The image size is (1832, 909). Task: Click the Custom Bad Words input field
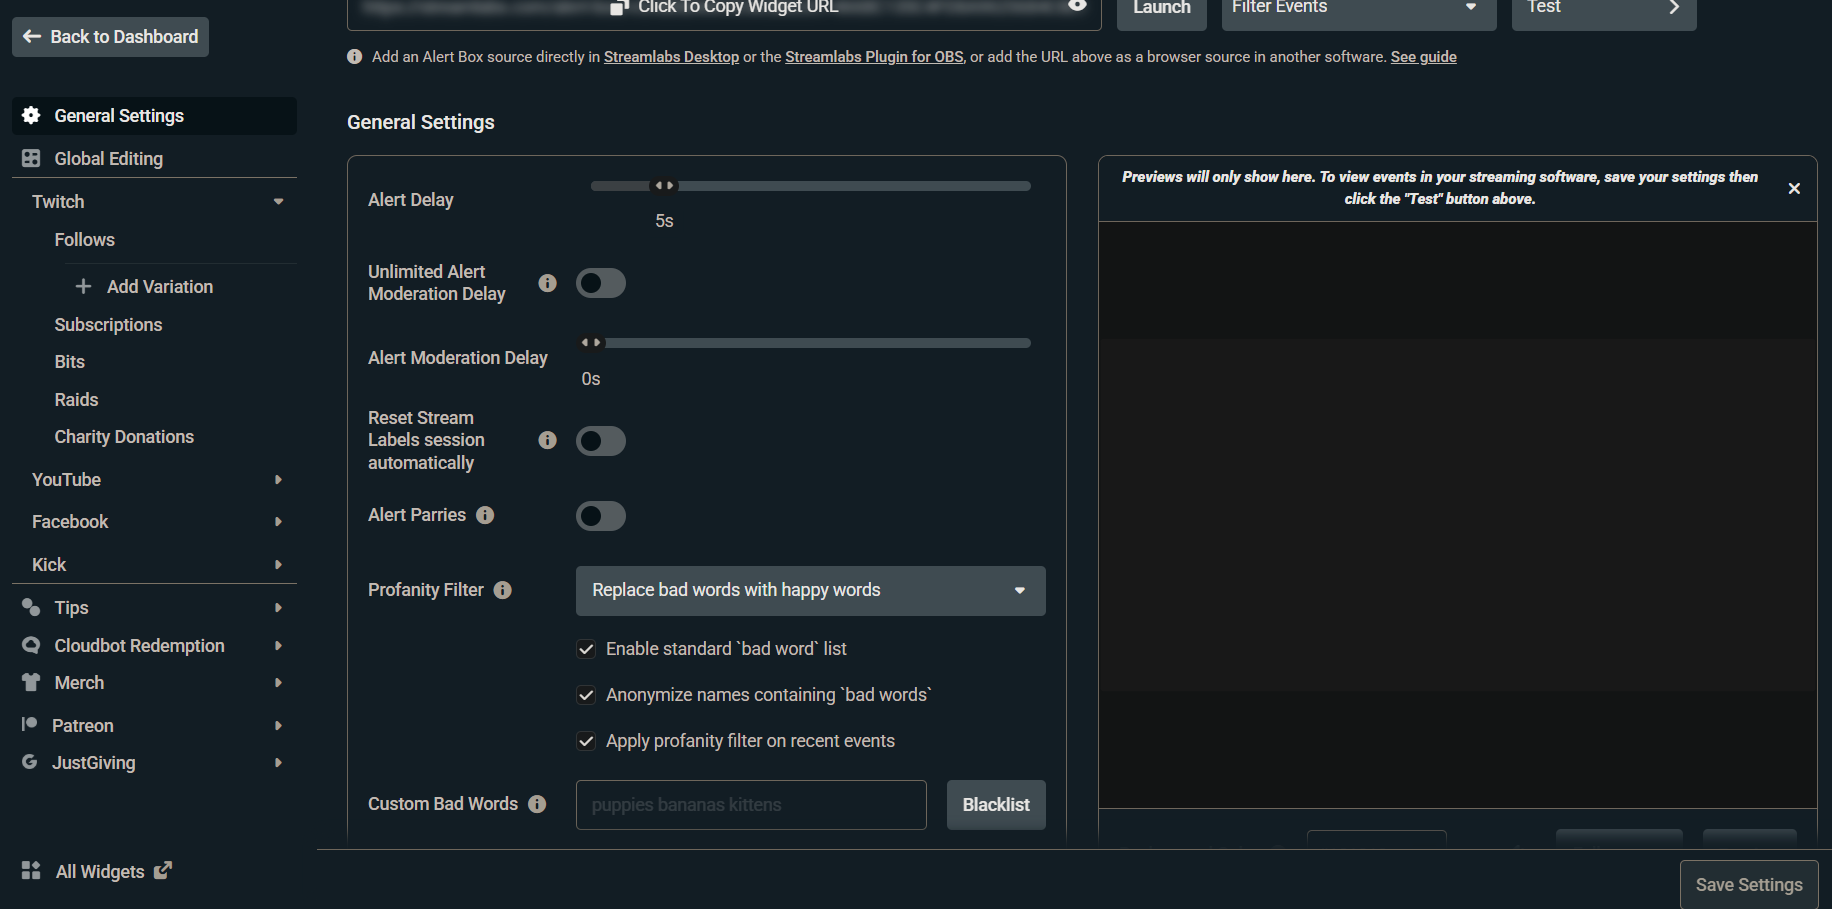751,805
